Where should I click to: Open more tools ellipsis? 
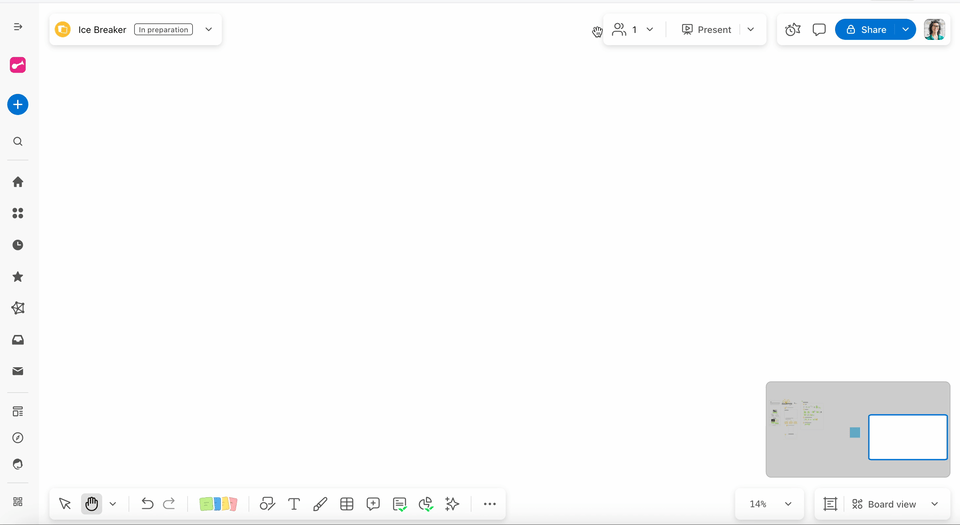(490, 504)
